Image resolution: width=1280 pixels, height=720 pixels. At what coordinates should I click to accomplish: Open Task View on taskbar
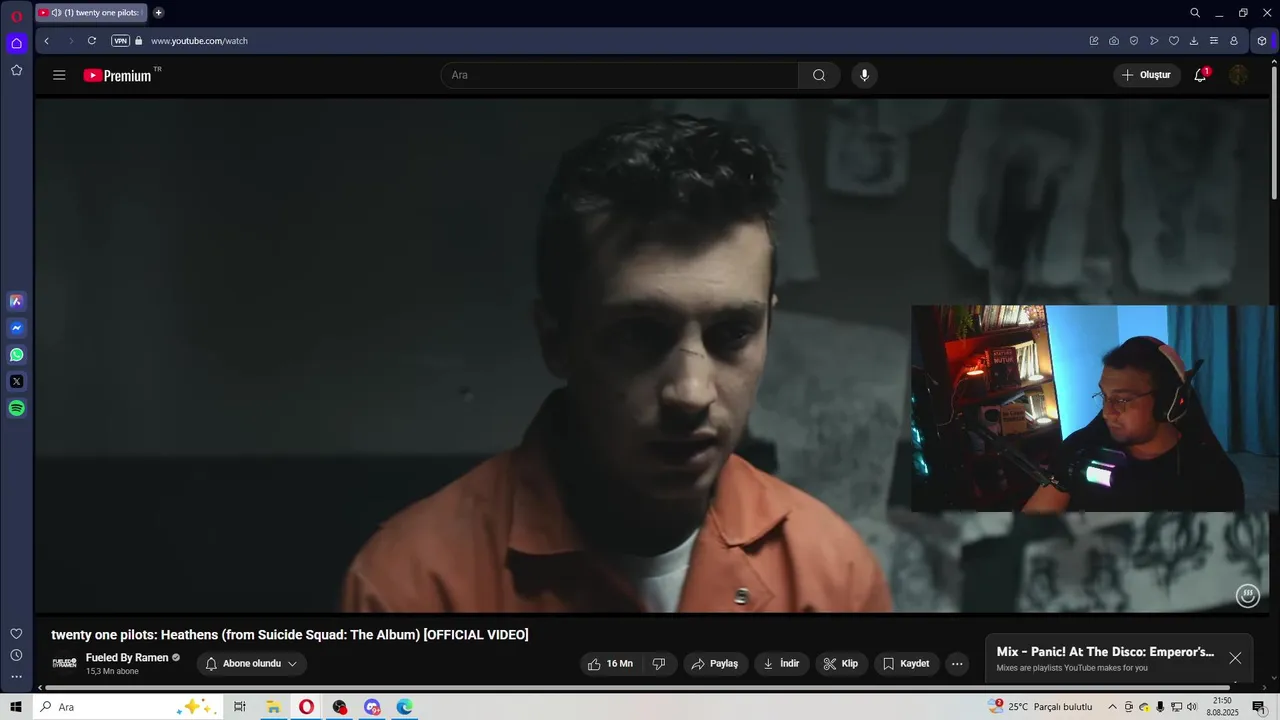tap(240, 707)
